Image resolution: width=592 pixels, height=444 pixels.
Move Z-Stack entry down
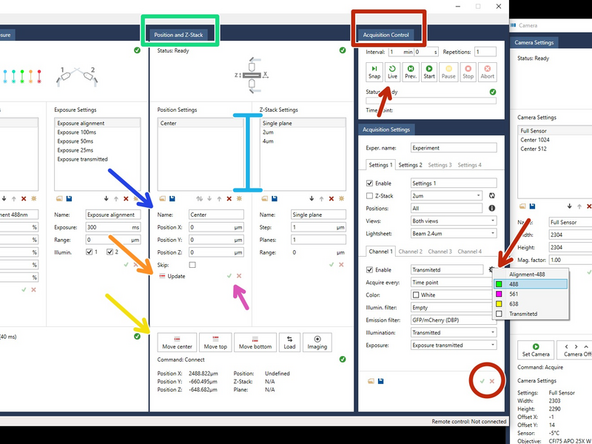311,199
